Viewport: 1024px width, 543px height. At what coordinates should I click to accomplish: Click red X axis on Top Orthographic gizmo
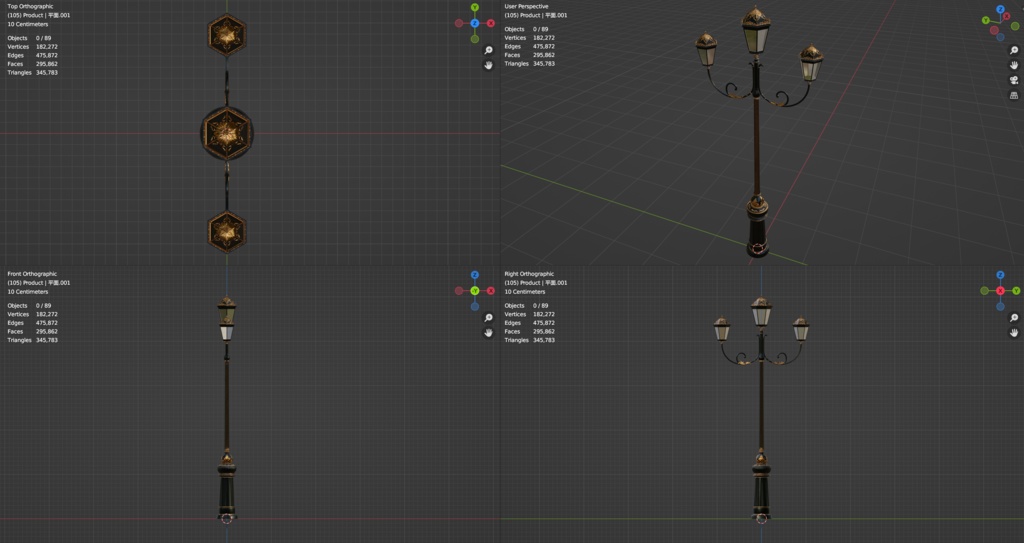coord(490,24)
